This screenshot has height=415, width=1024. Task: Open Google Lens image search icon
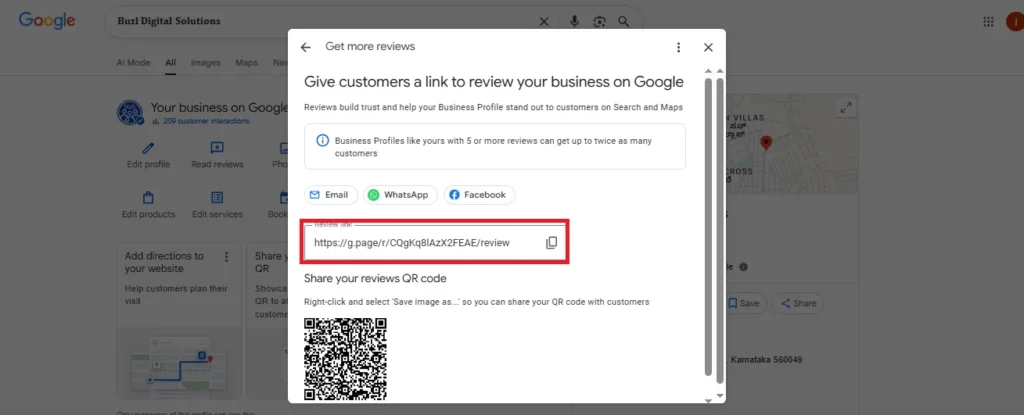(600, 22)
